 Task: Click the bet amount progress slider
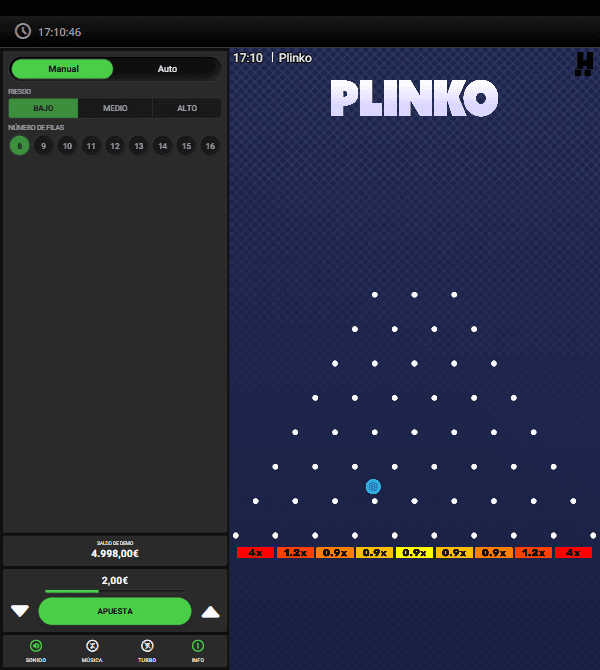click(115, 591)
